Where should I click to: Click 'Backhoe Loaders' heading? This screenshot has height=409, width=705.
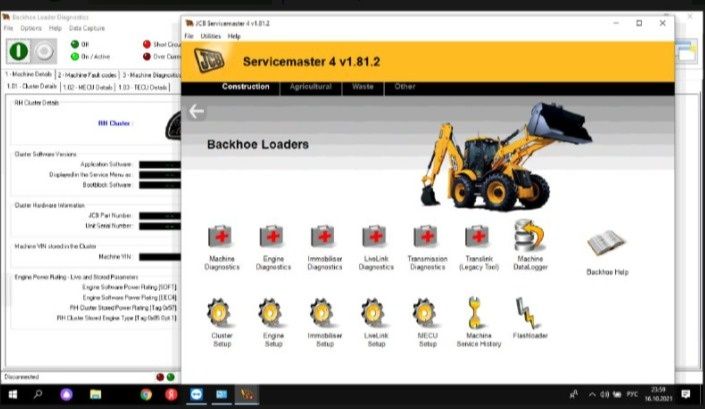click(x=258, y=144)
